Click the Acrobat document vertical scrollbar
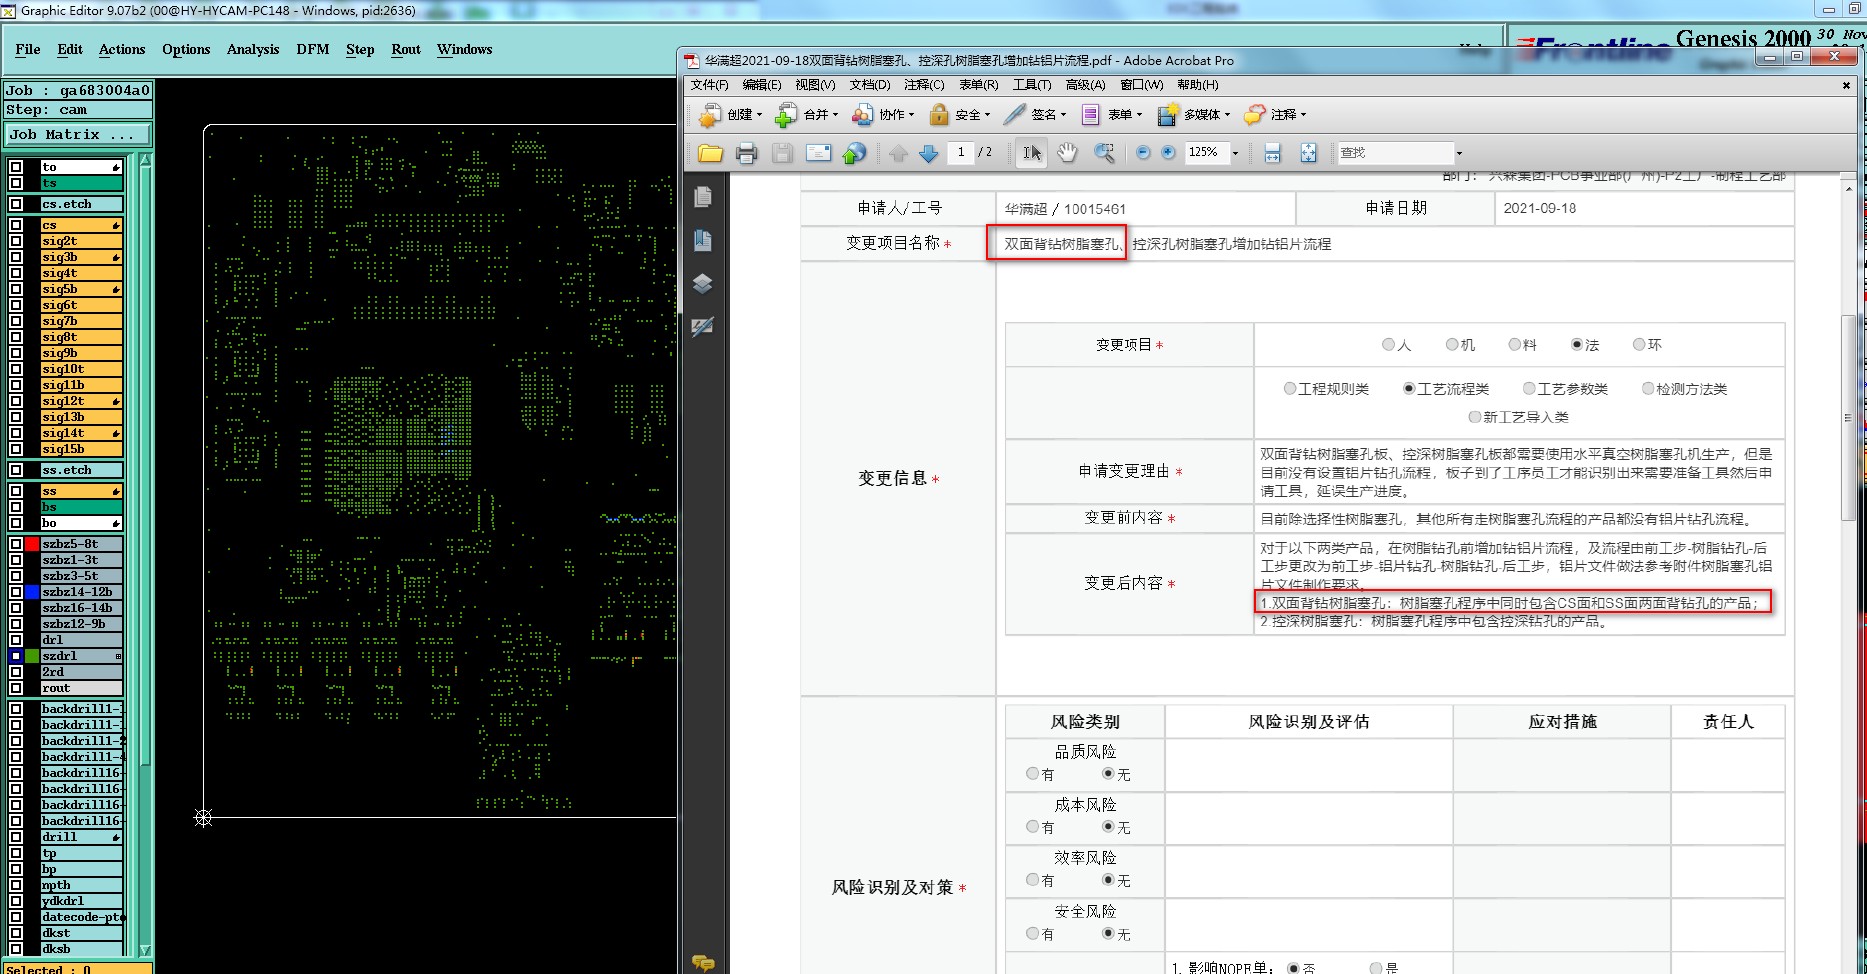Screen dimensions: 1867x974 [x=1848, y=418]
